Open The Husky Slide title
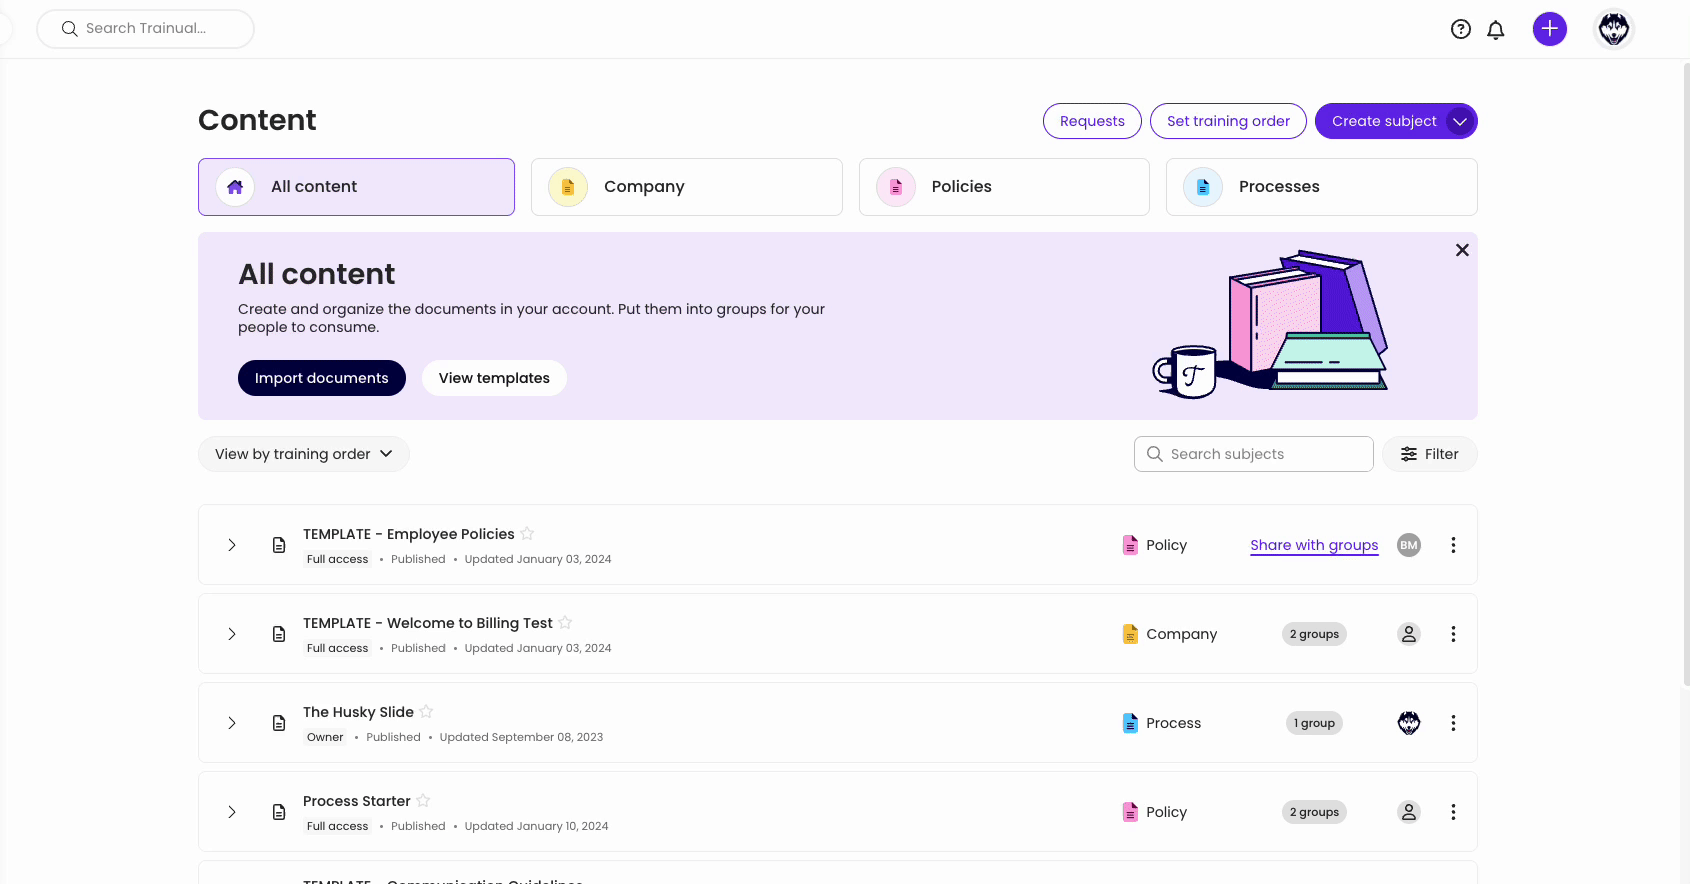Image resolution: width=1690 pixels, height=884 pixels. click(358, 712)
